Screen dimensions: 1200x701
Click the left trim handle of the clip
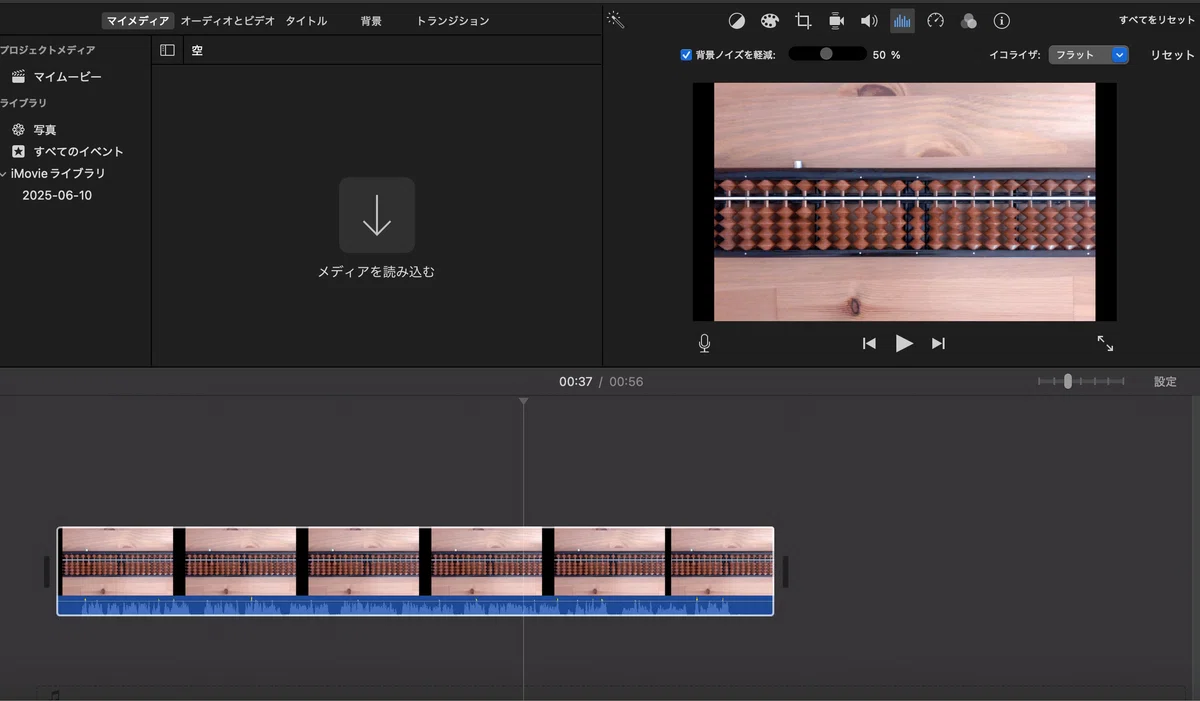(47, 572)
